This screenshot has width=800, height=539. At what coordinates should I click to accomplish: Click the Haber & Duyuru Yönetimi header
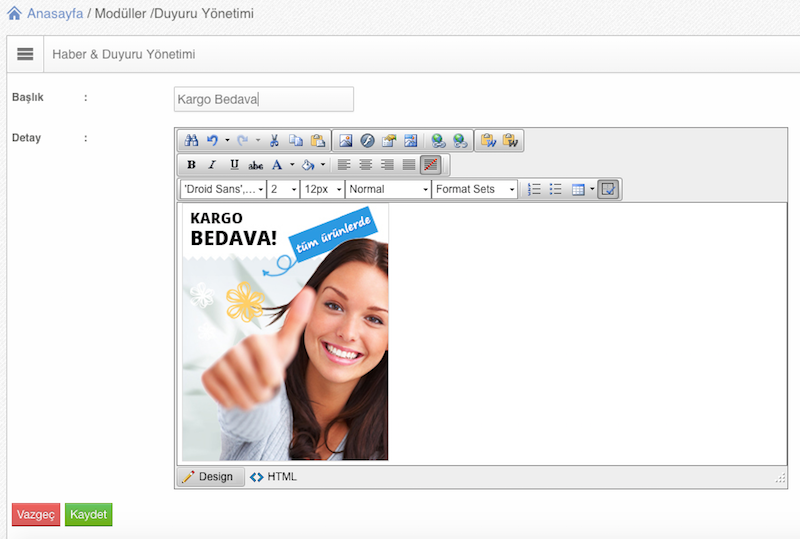123,54
